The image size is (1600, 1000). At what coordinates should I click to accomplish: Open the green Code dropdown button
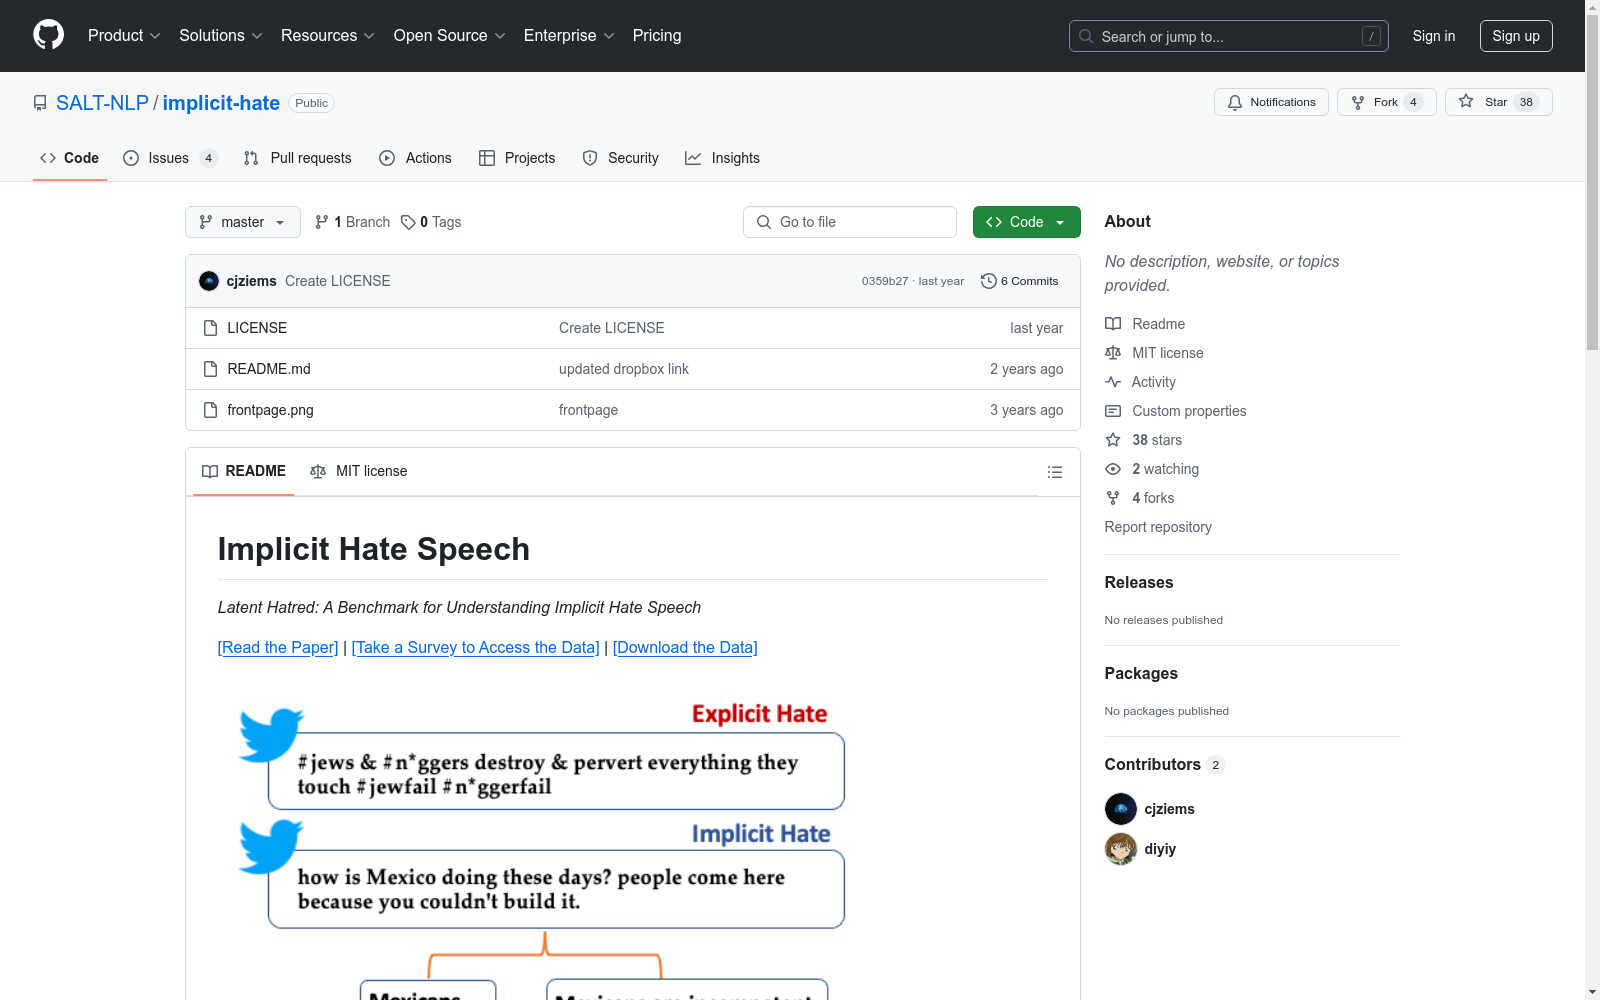tap(1027, 222)
